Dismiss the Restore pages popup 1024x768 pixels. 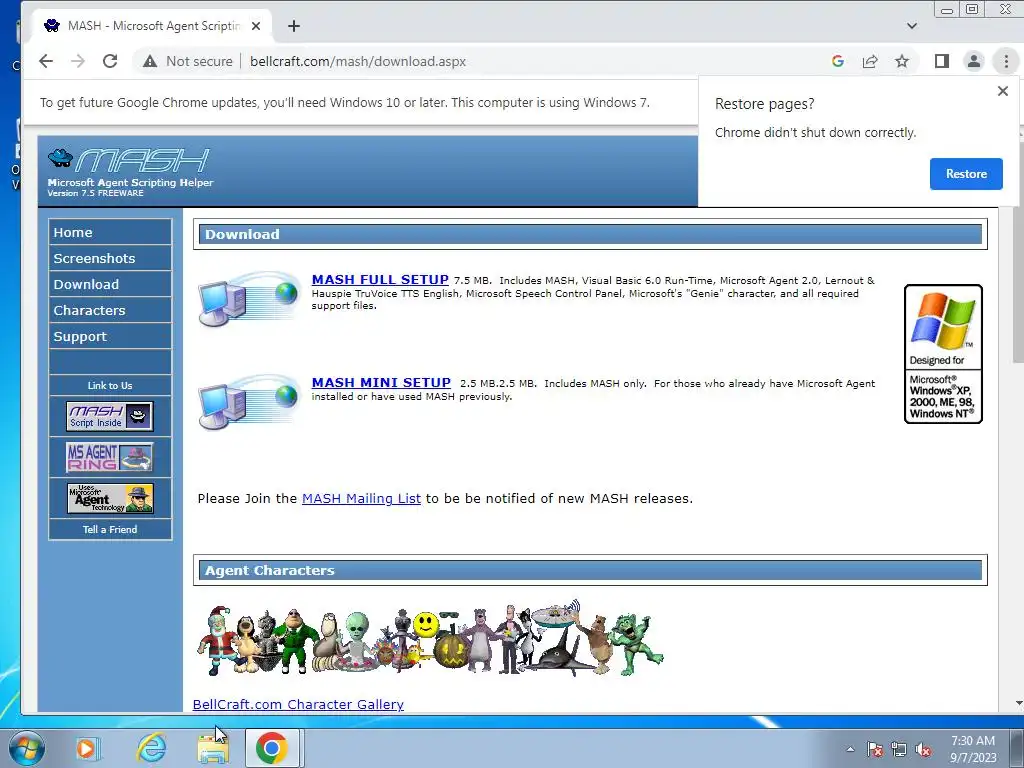click(x=1003, y=91)
